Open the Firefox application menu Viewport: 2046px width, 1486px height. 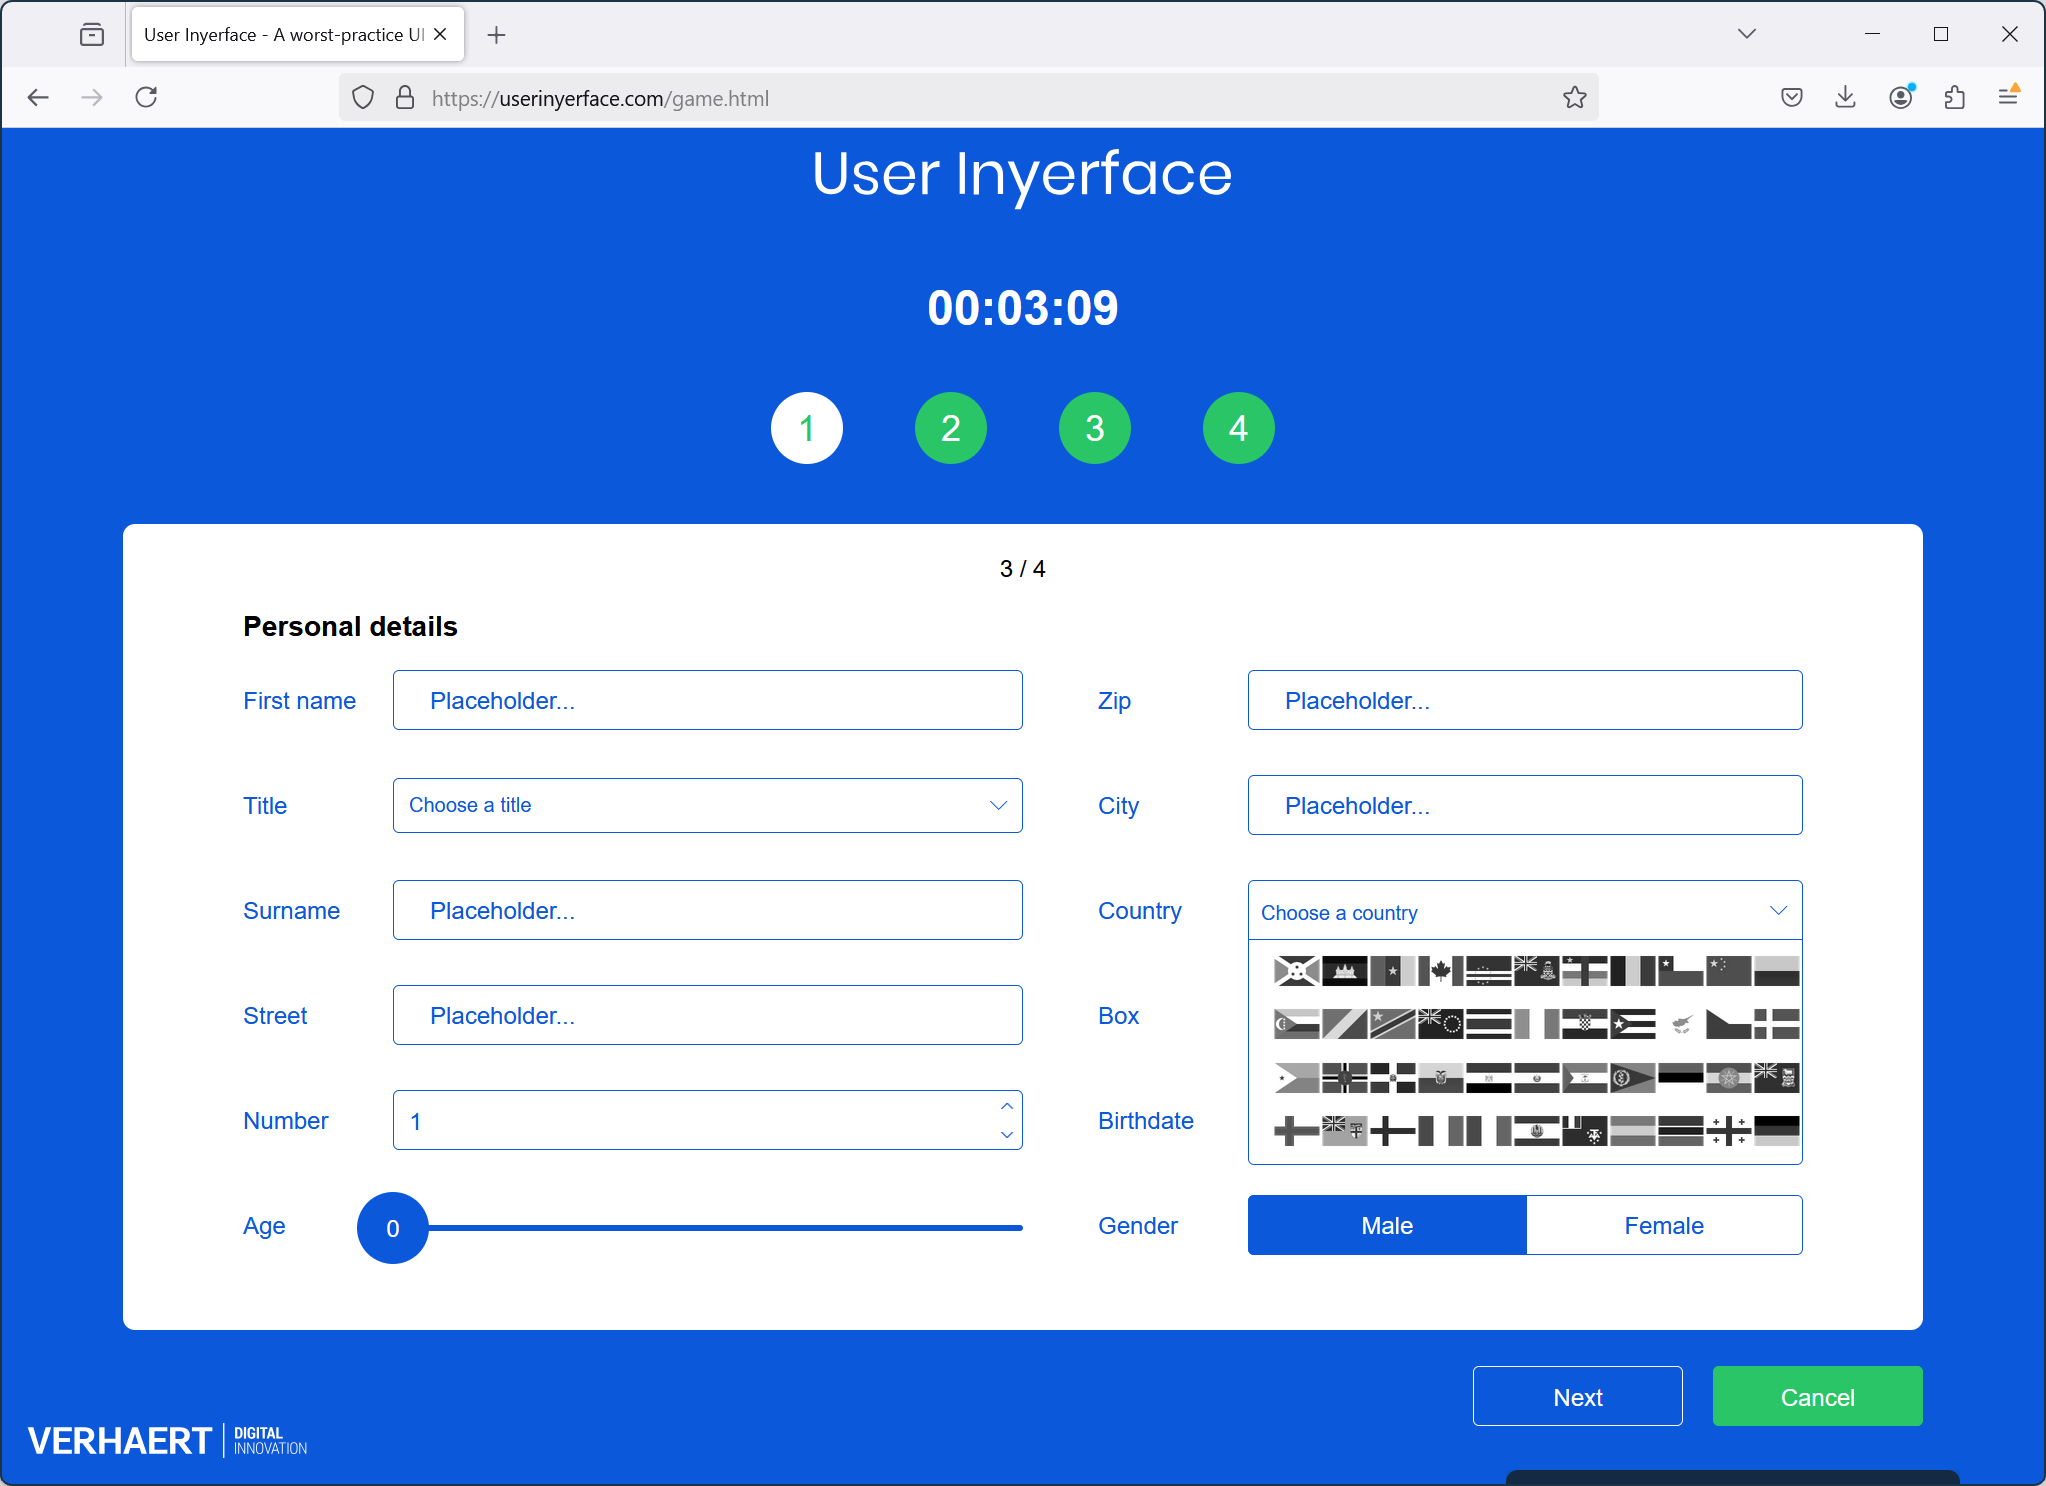click(2008, 97)
